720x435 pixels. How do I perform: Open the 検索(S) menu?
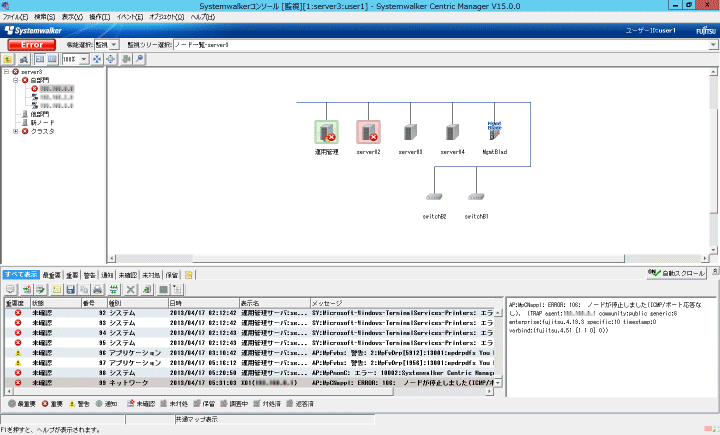pyautogui.click(x=45, y=17)
